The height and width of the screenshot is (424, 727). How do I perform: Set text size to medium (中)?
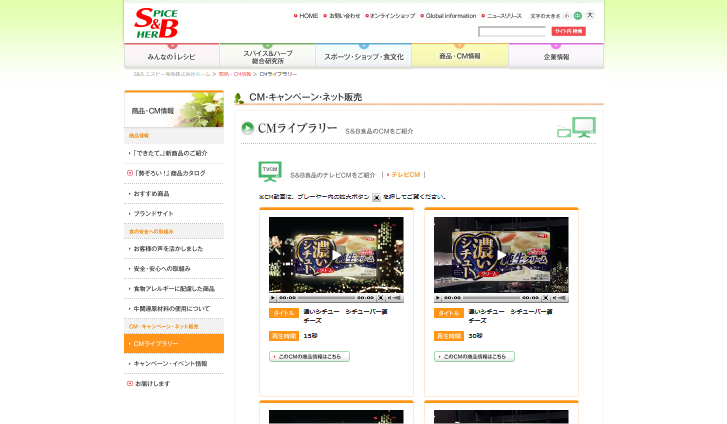(x=578, y=16)
